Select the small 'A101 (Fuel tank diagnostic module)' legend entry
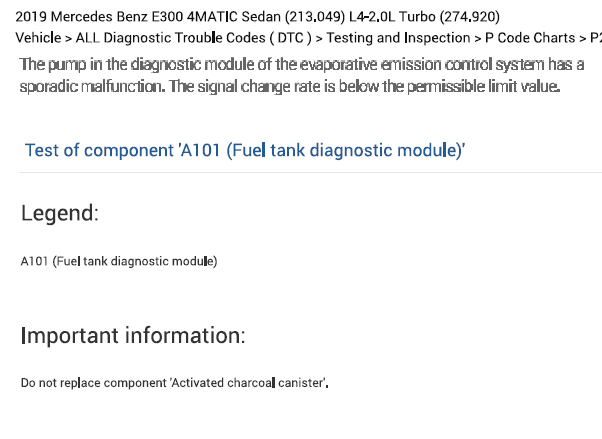Viewport: 602px width, 439px height. pyautogui.click(x=119, y=262)
